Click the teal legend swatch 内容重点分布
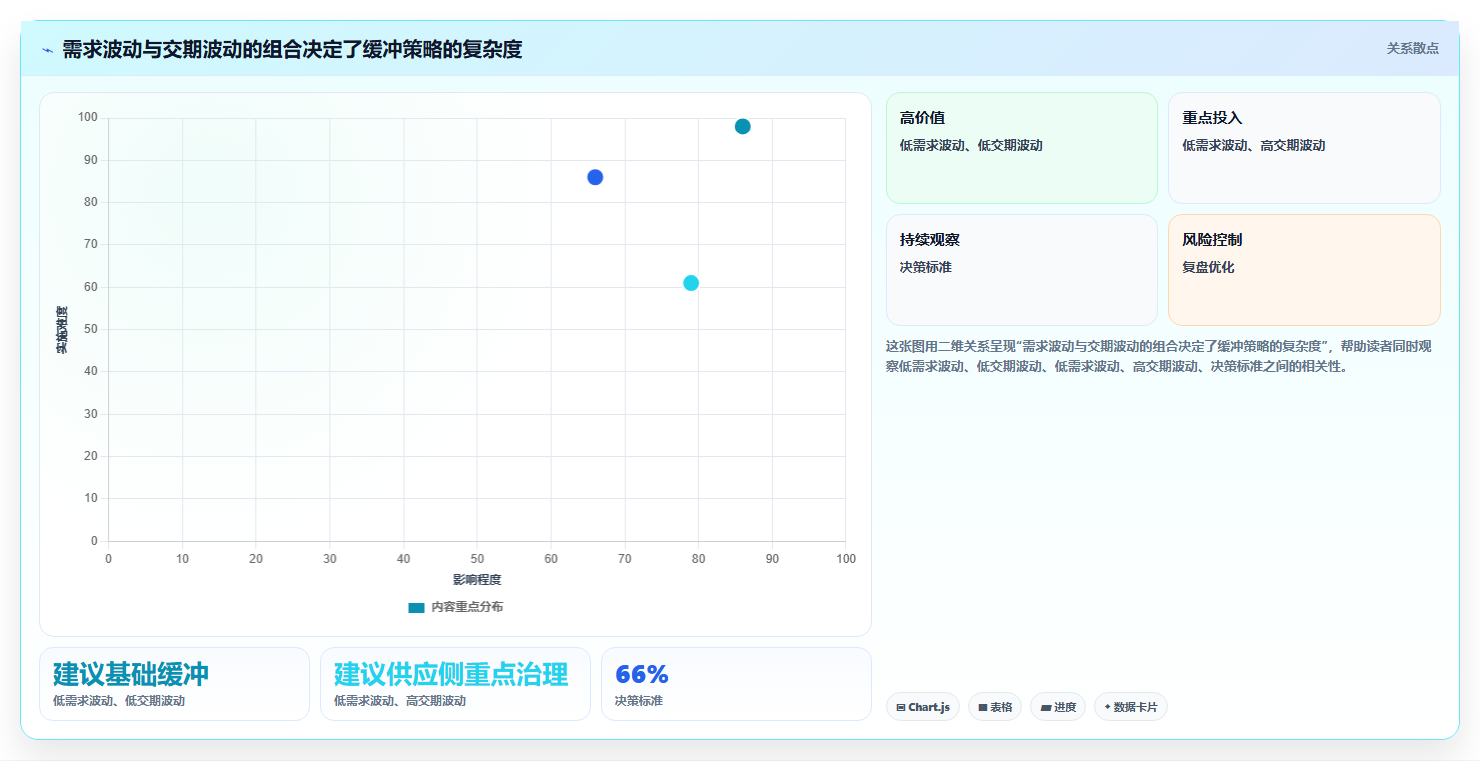The width and height of the screenshot is (1480, 761). (416, 608)
